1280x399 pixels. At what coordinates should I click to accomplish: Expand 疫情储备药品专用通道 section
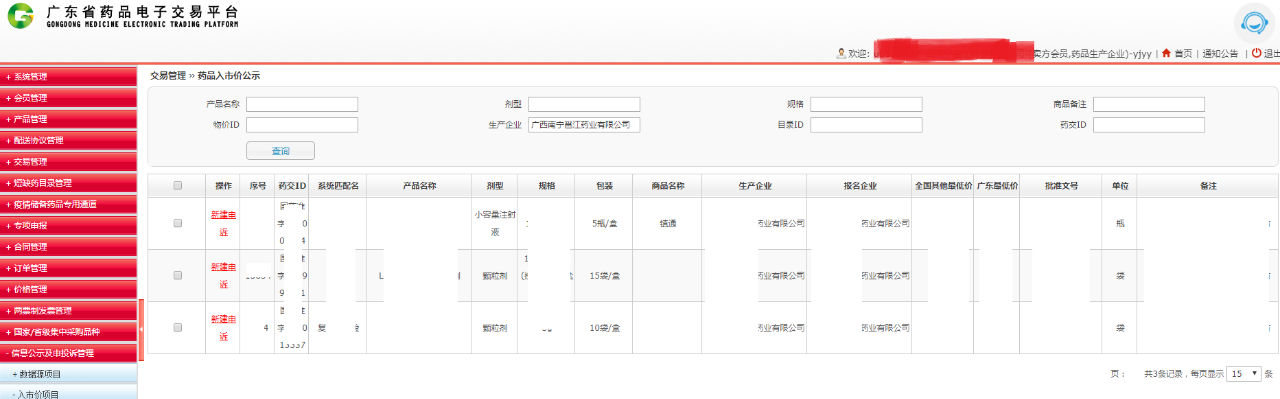[x=68, y=204]
